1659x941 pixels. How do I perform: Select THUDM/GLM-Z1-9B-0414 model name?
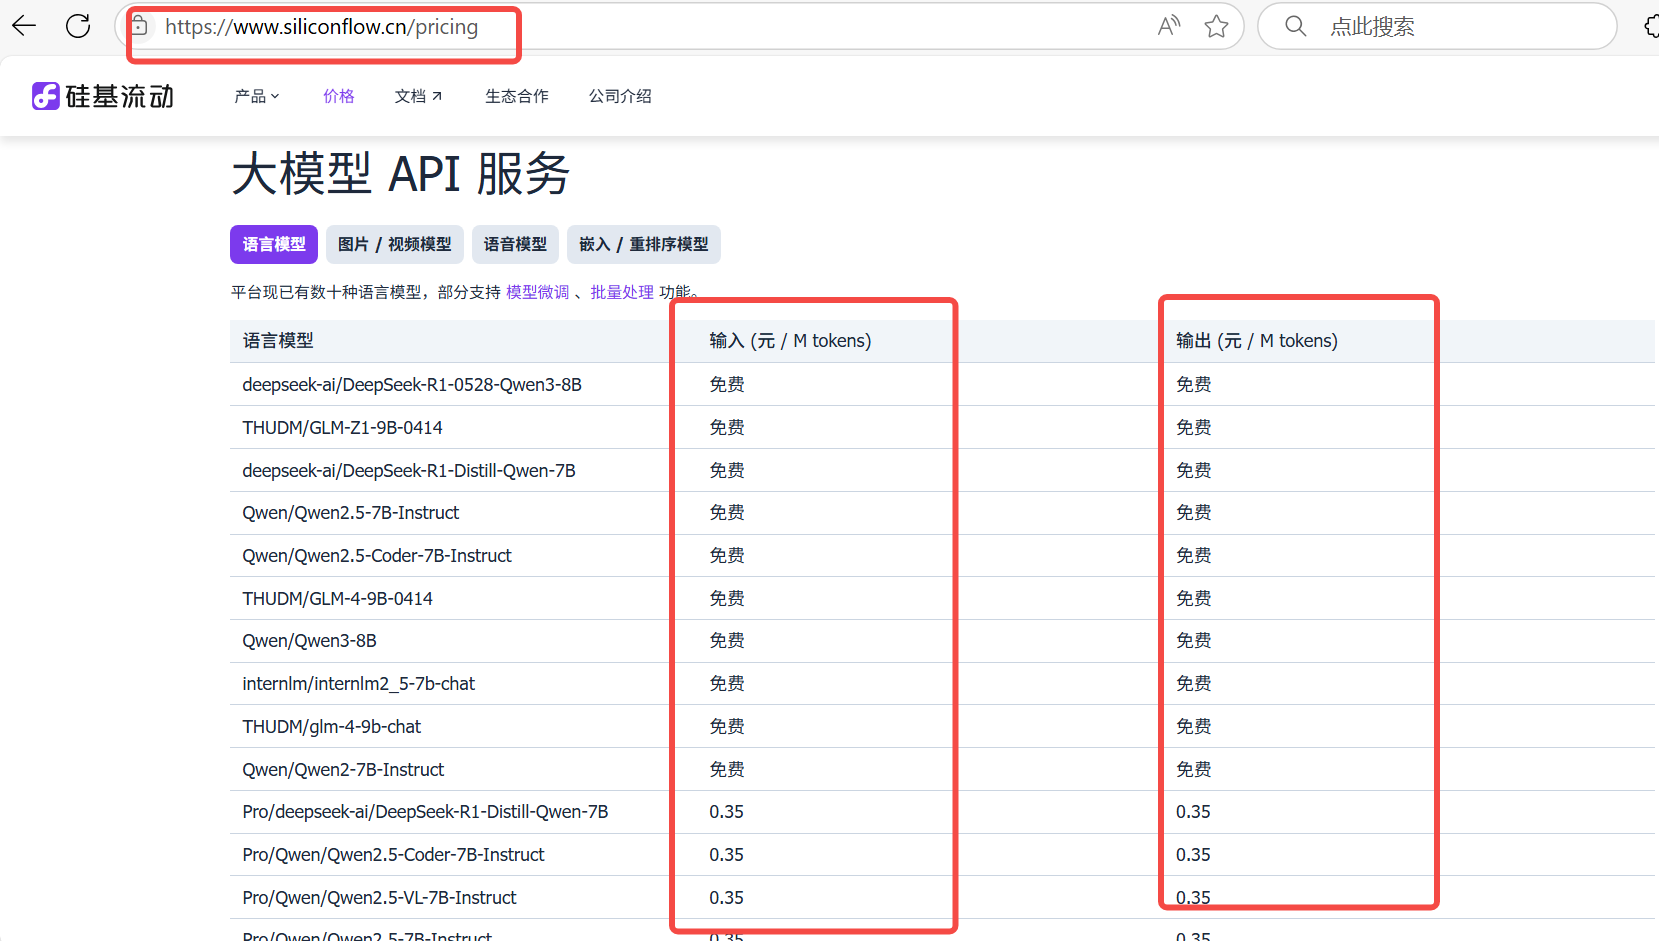(342, 428)
